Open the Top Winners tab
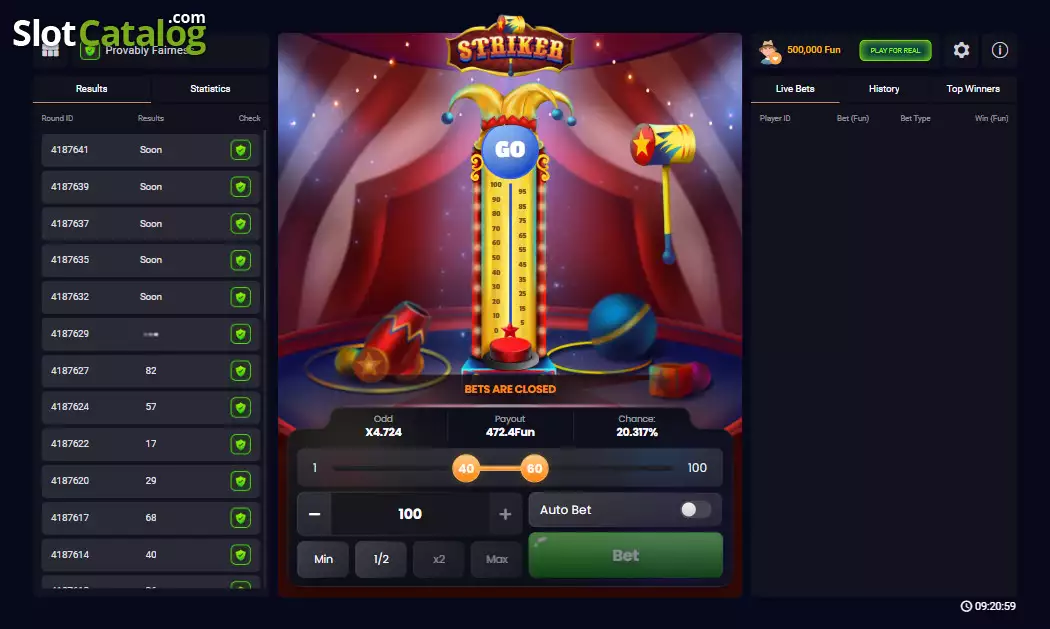This screenshot has height=629, width=1050. click(x=972, y=88)
